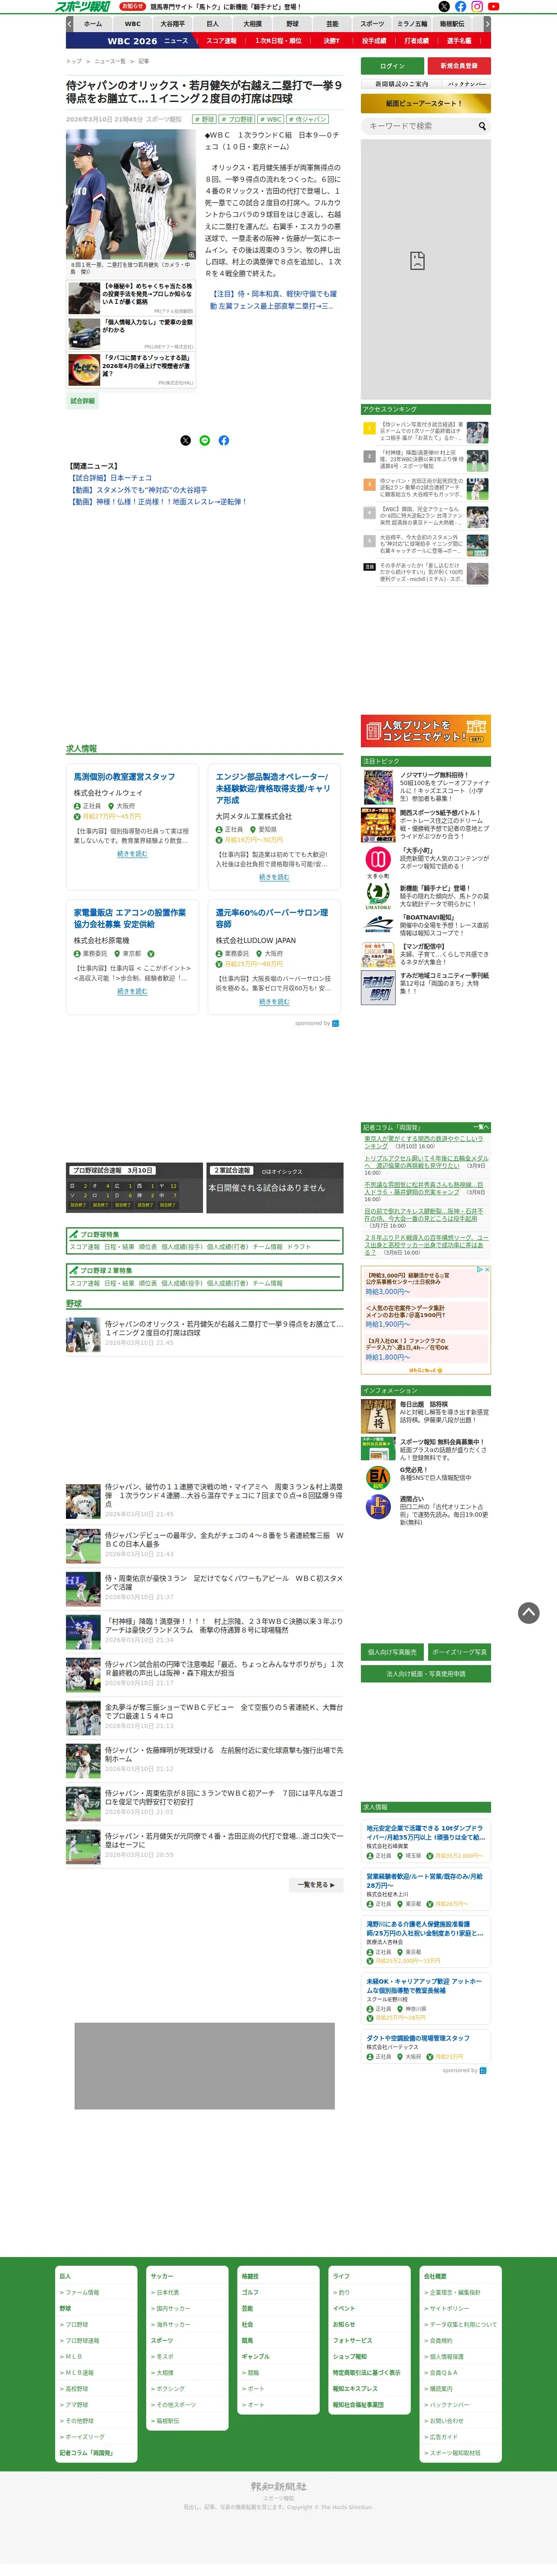557x2576 pixels.
Task: Click the nav scroll-right arrow
Action: (x=487, y=23)
